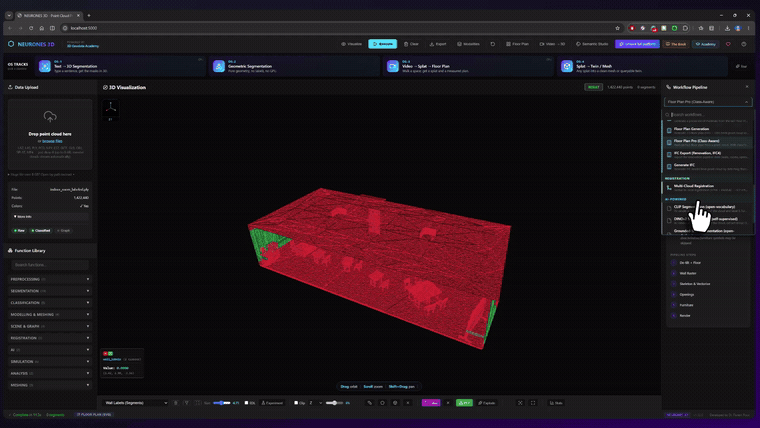The height and width of the screenshot is (428, 760).
Task: Click the Search workflows field
Action: coord(708,115)
